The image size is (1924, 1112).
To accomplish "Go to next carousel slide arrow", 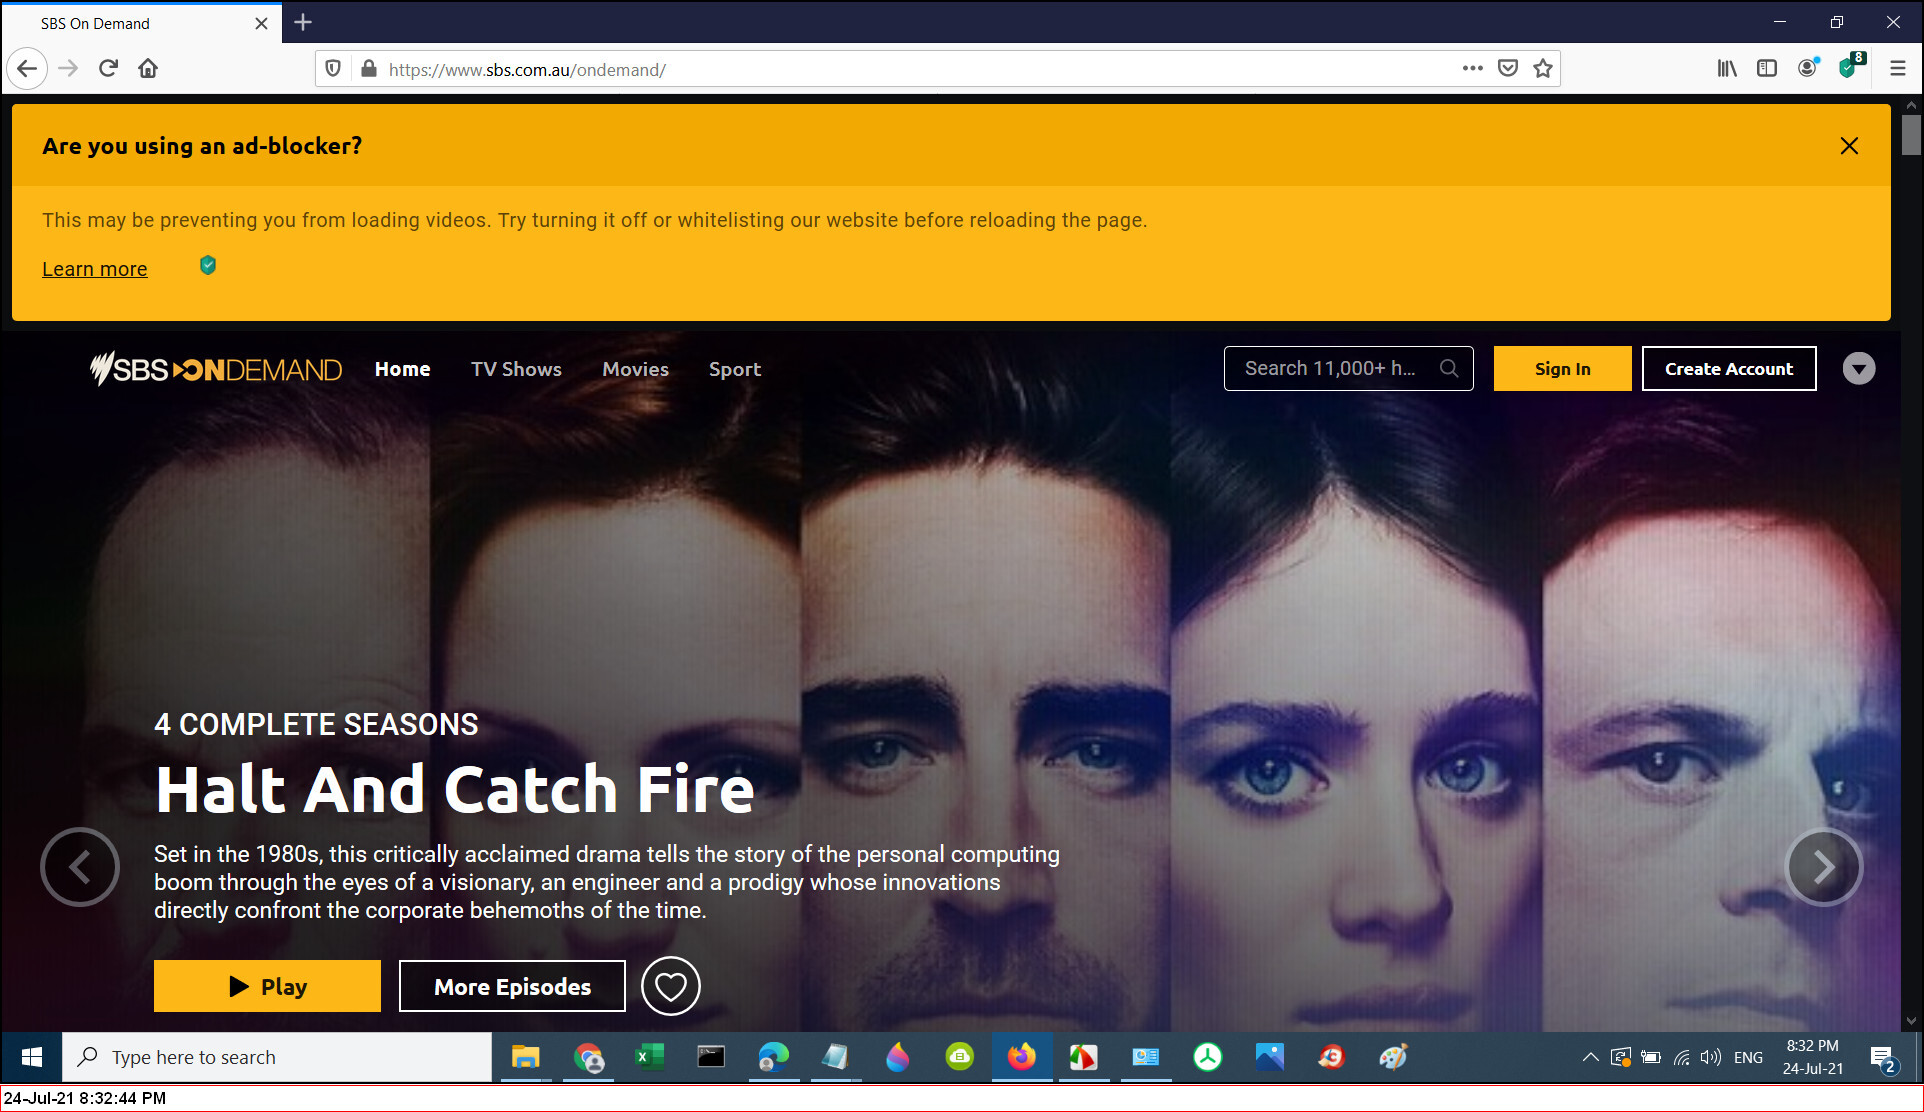I will pos(1823,867).
